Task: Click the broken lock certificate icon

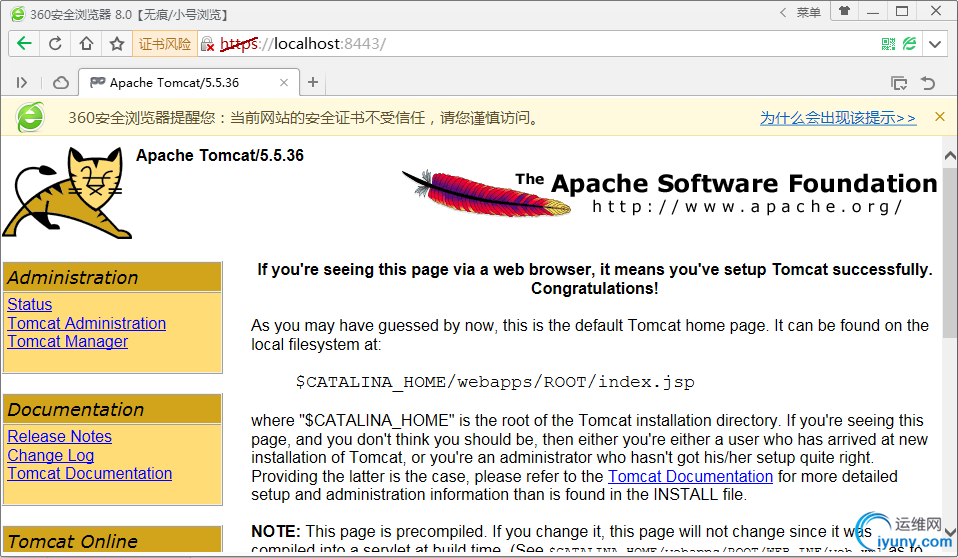Action: click(x=208, y=44)
